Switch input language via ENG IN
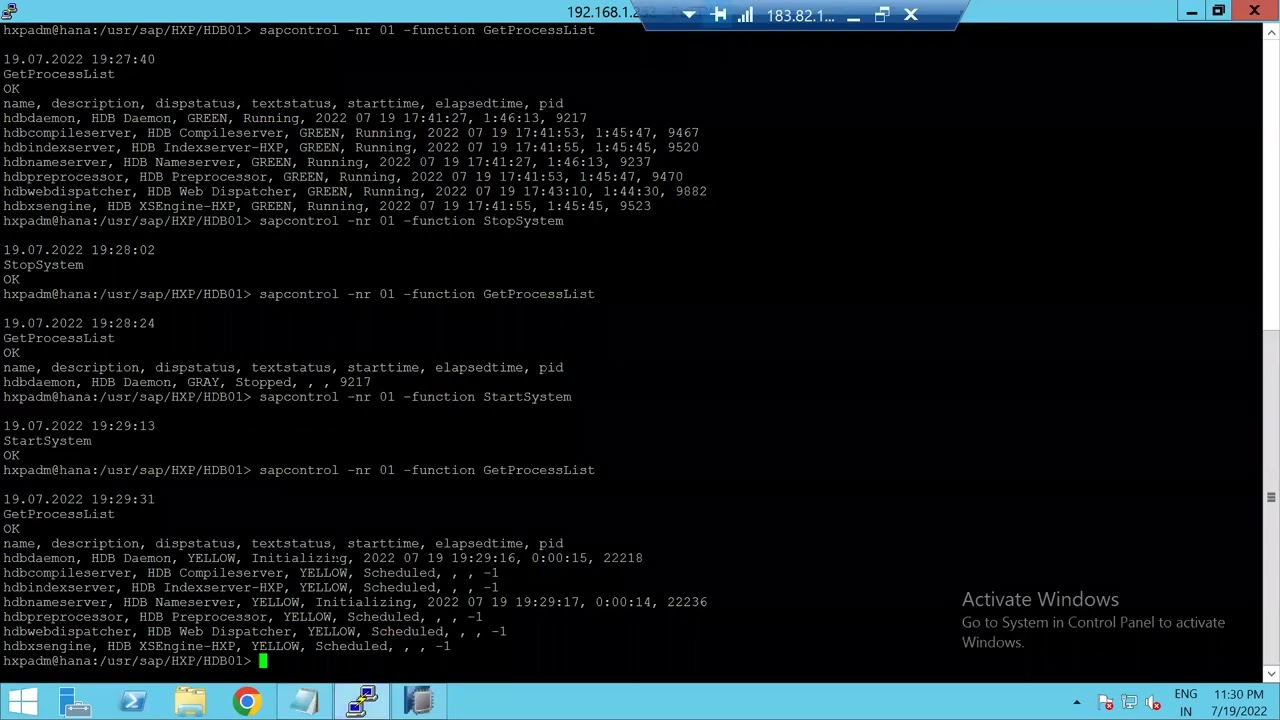 pyautogui.click(x=1186, y=702)
